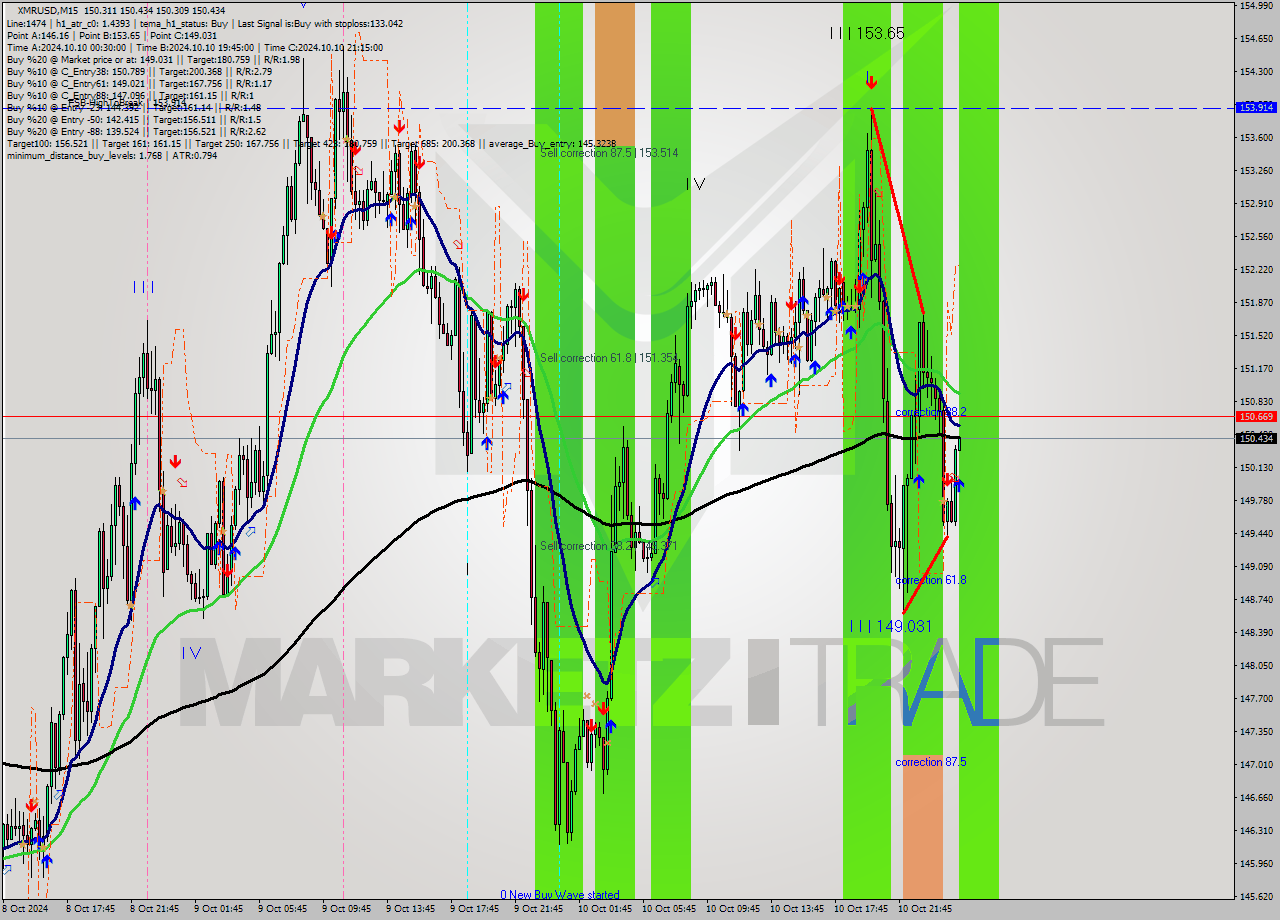The width and height of the screenshot is (1280, 920).
Task: Click the grey 150.434 current price tag
Action: [x=1256, y=438]
